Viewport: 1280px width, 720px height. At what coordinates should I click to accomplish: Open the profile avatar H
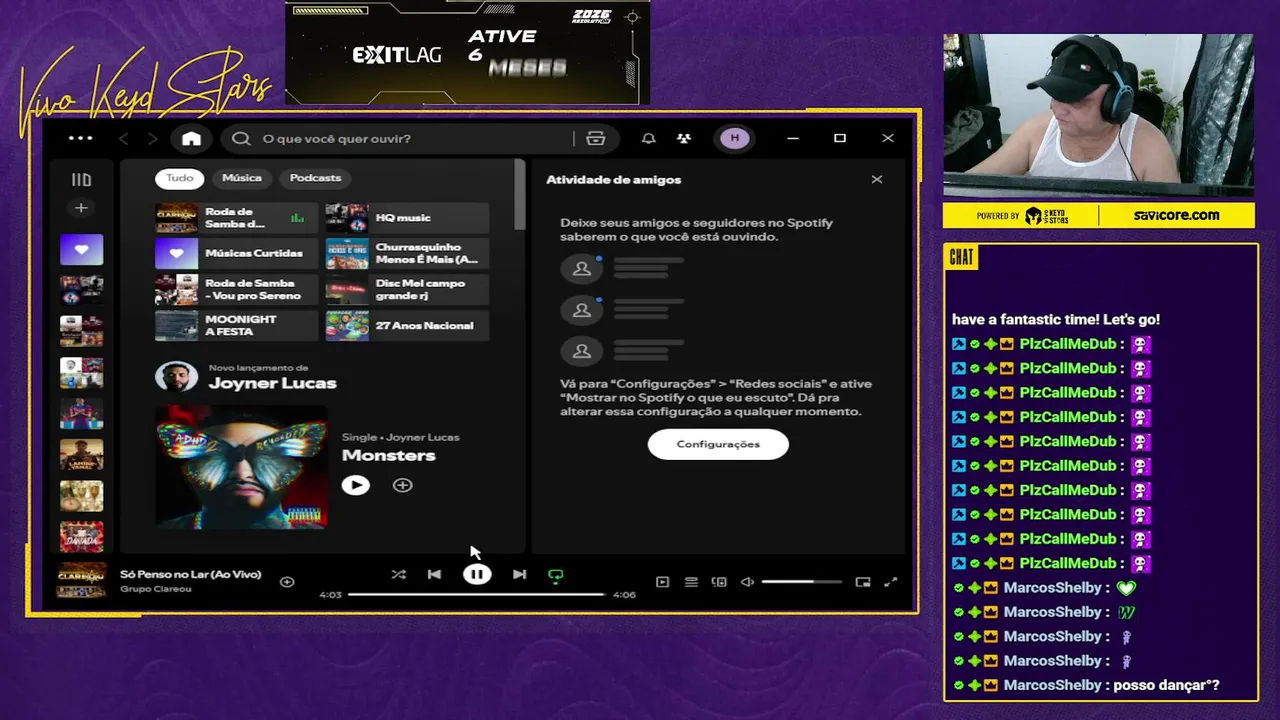[x=735, y=138]
